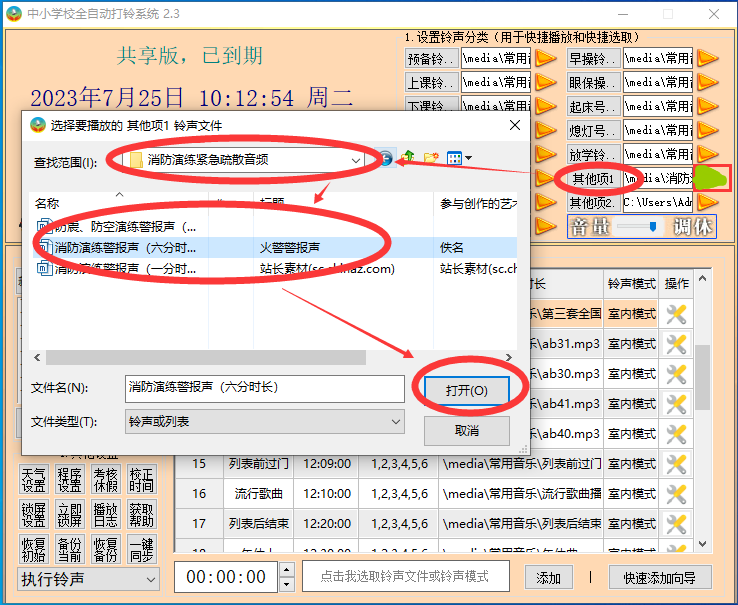Go up one folder level in dialog
738x605 pixels.
409,157
